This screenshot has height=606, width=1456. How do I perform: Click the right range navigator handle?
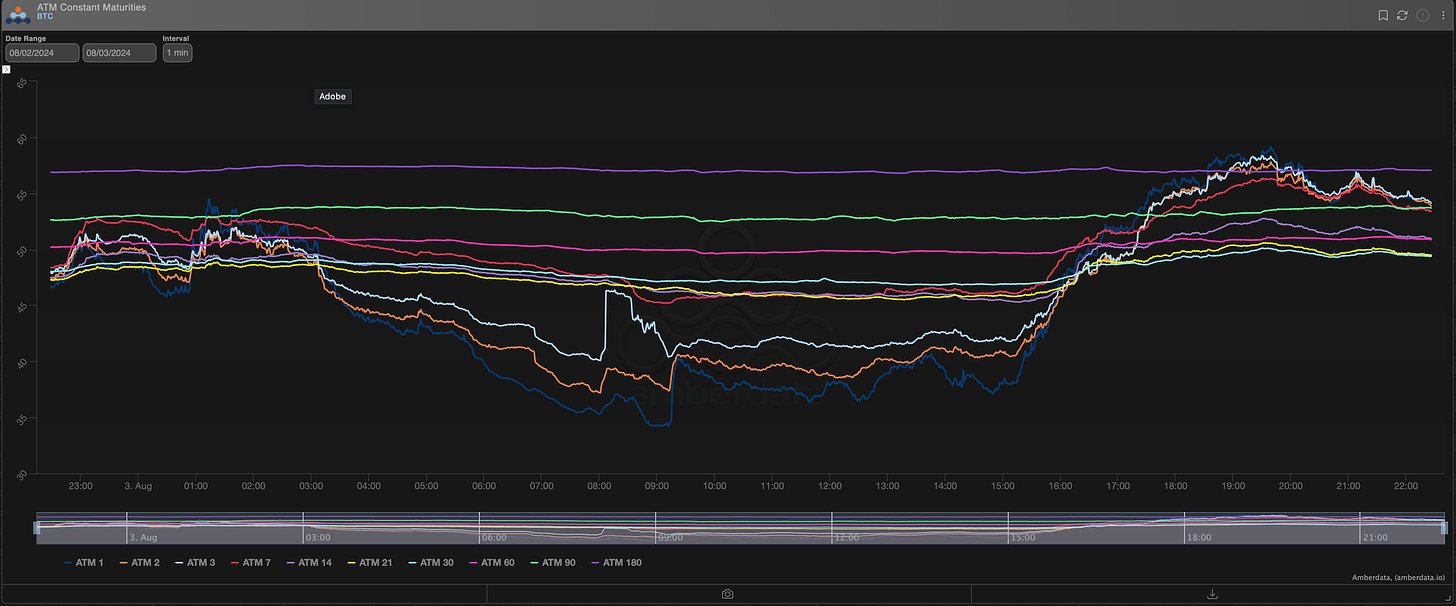click(1443, 528)
